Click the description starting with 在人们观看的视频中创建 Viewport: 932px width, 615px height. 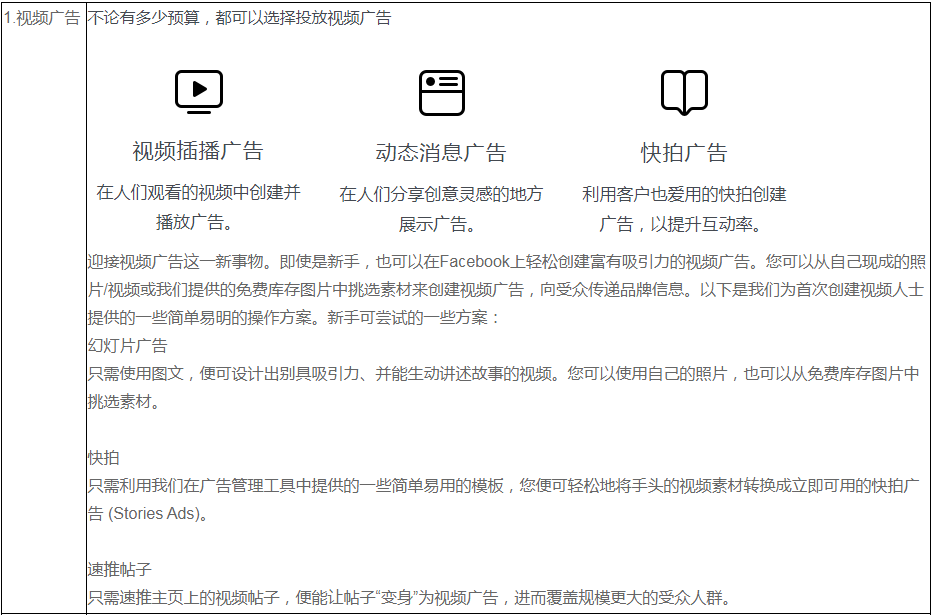(x=198, y=207)
